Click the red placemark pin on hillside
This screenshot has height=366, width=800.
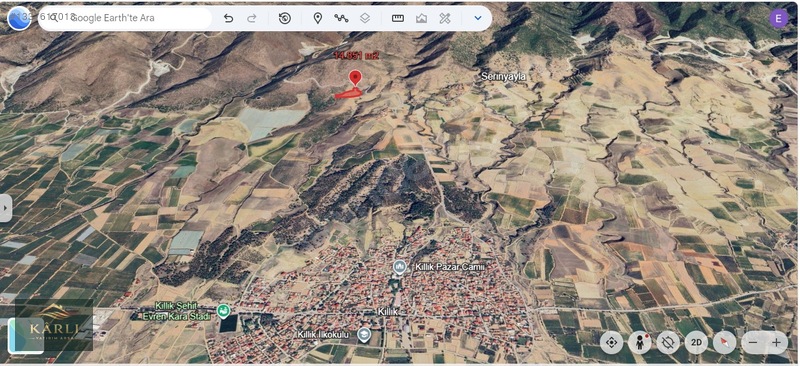pos(355,78)
